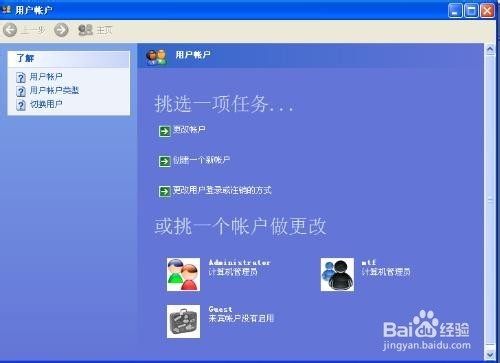Select the Guest account suitcase picture
The height and width of the screenshot is (363, 500).
pyautogui.click(x=184, y=321)
